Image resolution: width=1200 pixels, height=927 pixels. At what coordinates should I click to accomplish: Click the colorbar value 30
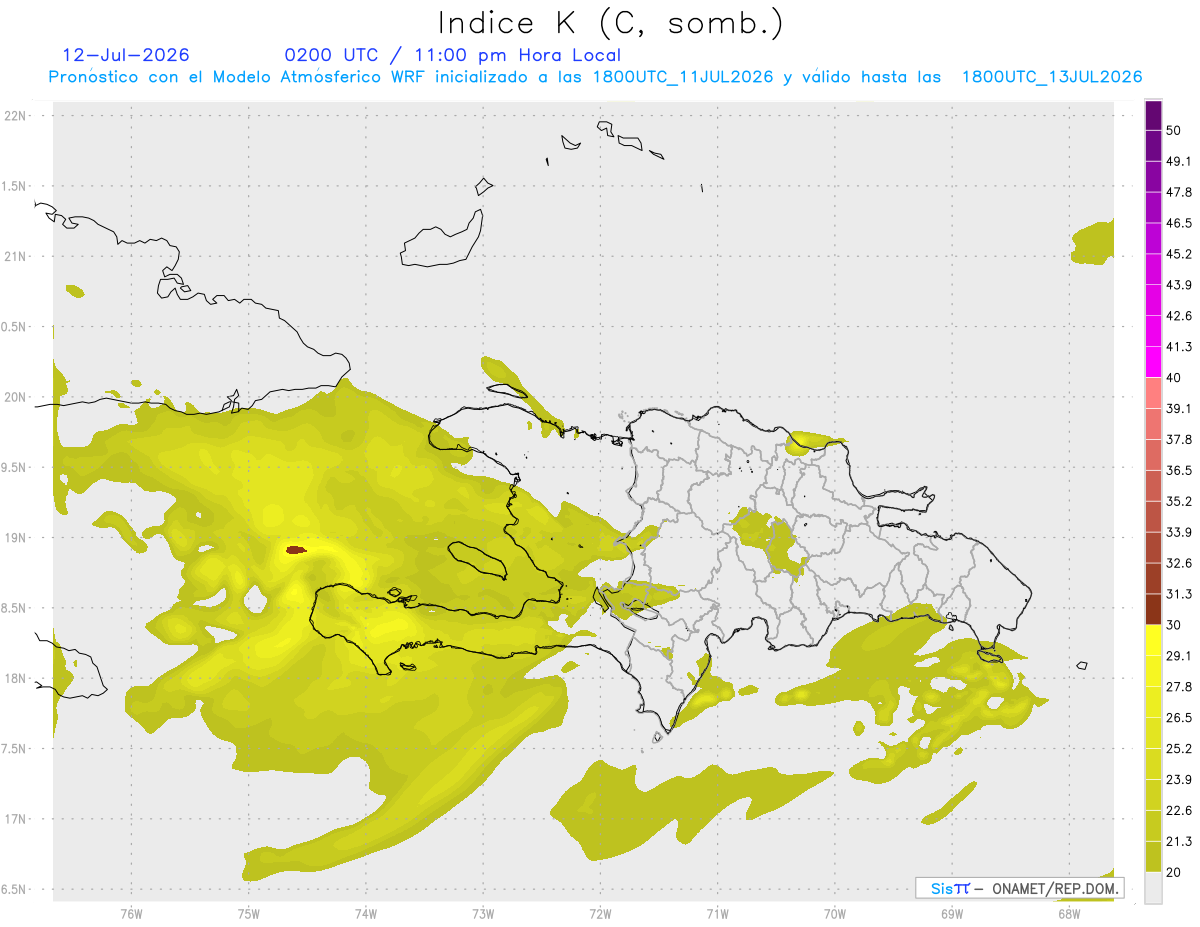(1174, 625)
